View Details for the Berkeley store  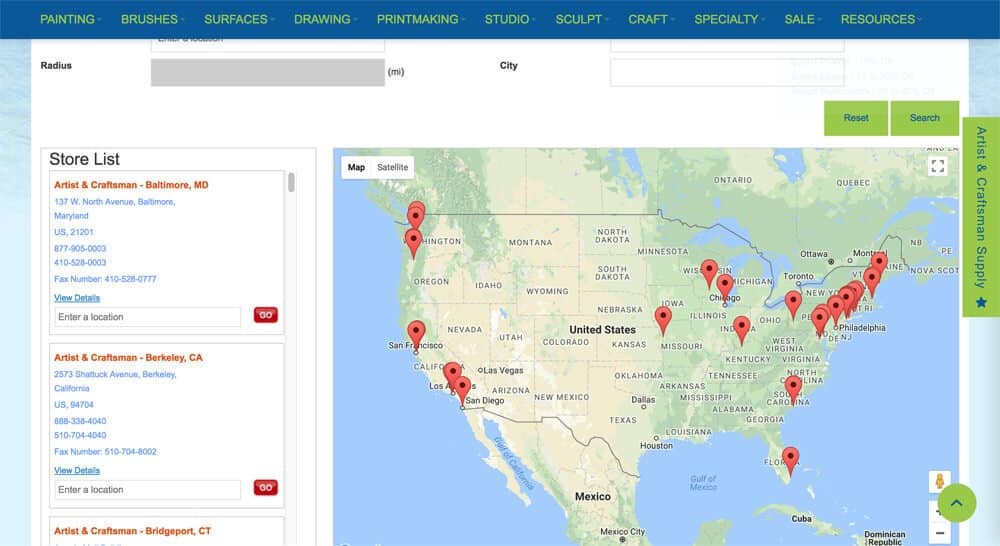77,471
